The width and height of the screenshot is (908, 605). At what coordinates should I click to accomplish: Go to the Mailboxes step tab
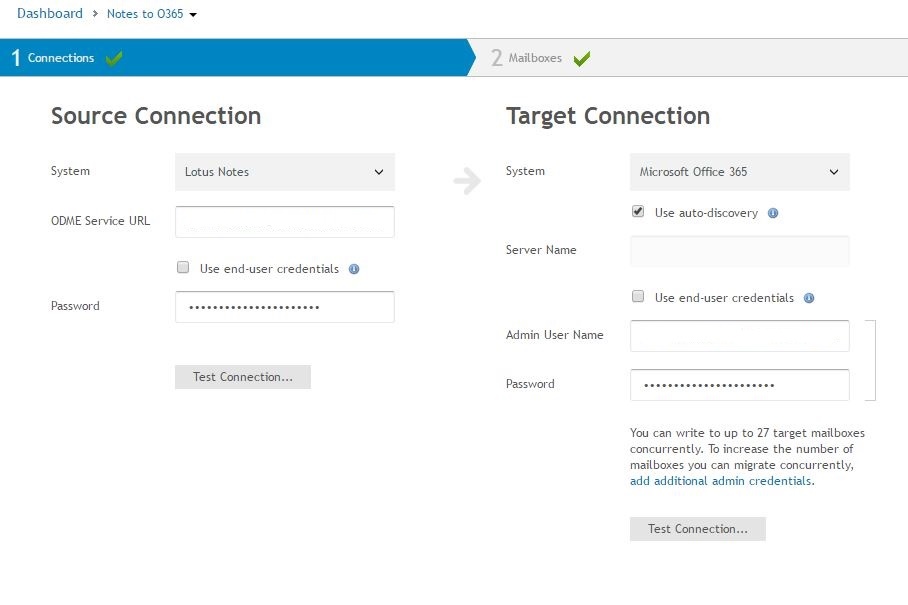click(535, 58)
